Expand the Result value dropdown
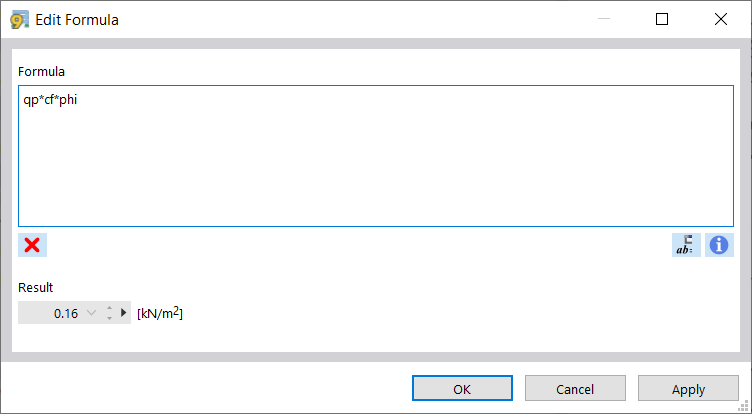Viewport: 752px width, 414px height. pyautogui.click(x=92, y=313)
